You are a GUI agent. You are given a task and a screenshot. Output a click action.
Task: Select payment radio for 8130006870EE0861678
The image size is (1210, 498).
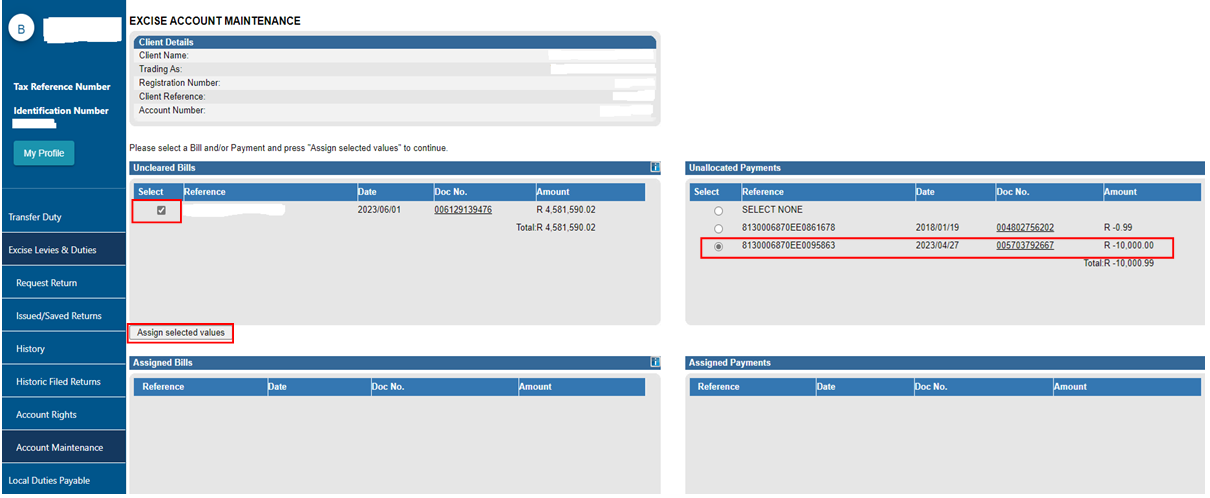click(x=717, y=228)
